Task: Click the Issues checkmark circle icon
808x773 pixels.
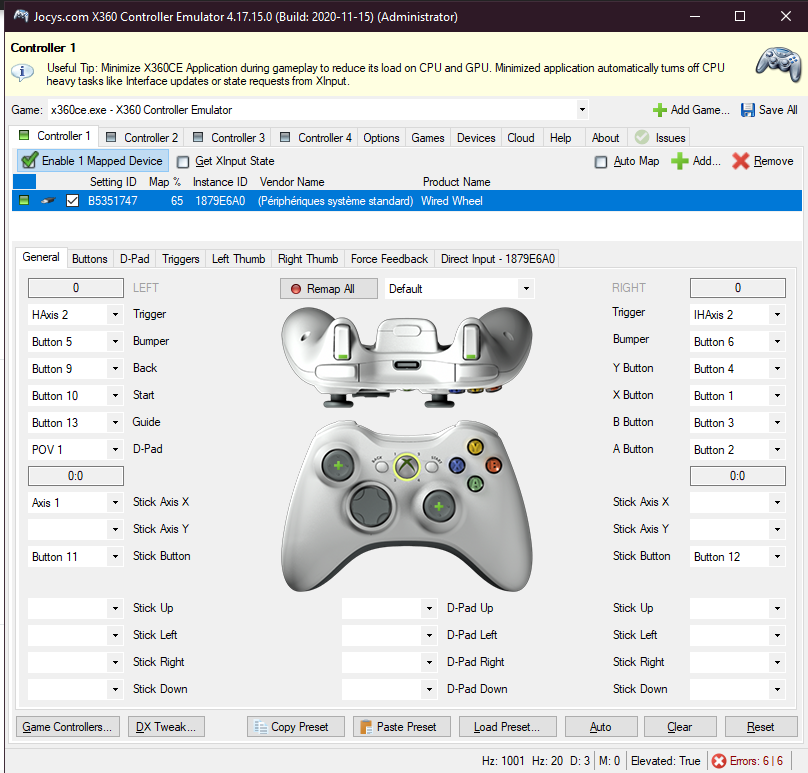Action: point(642,137)
